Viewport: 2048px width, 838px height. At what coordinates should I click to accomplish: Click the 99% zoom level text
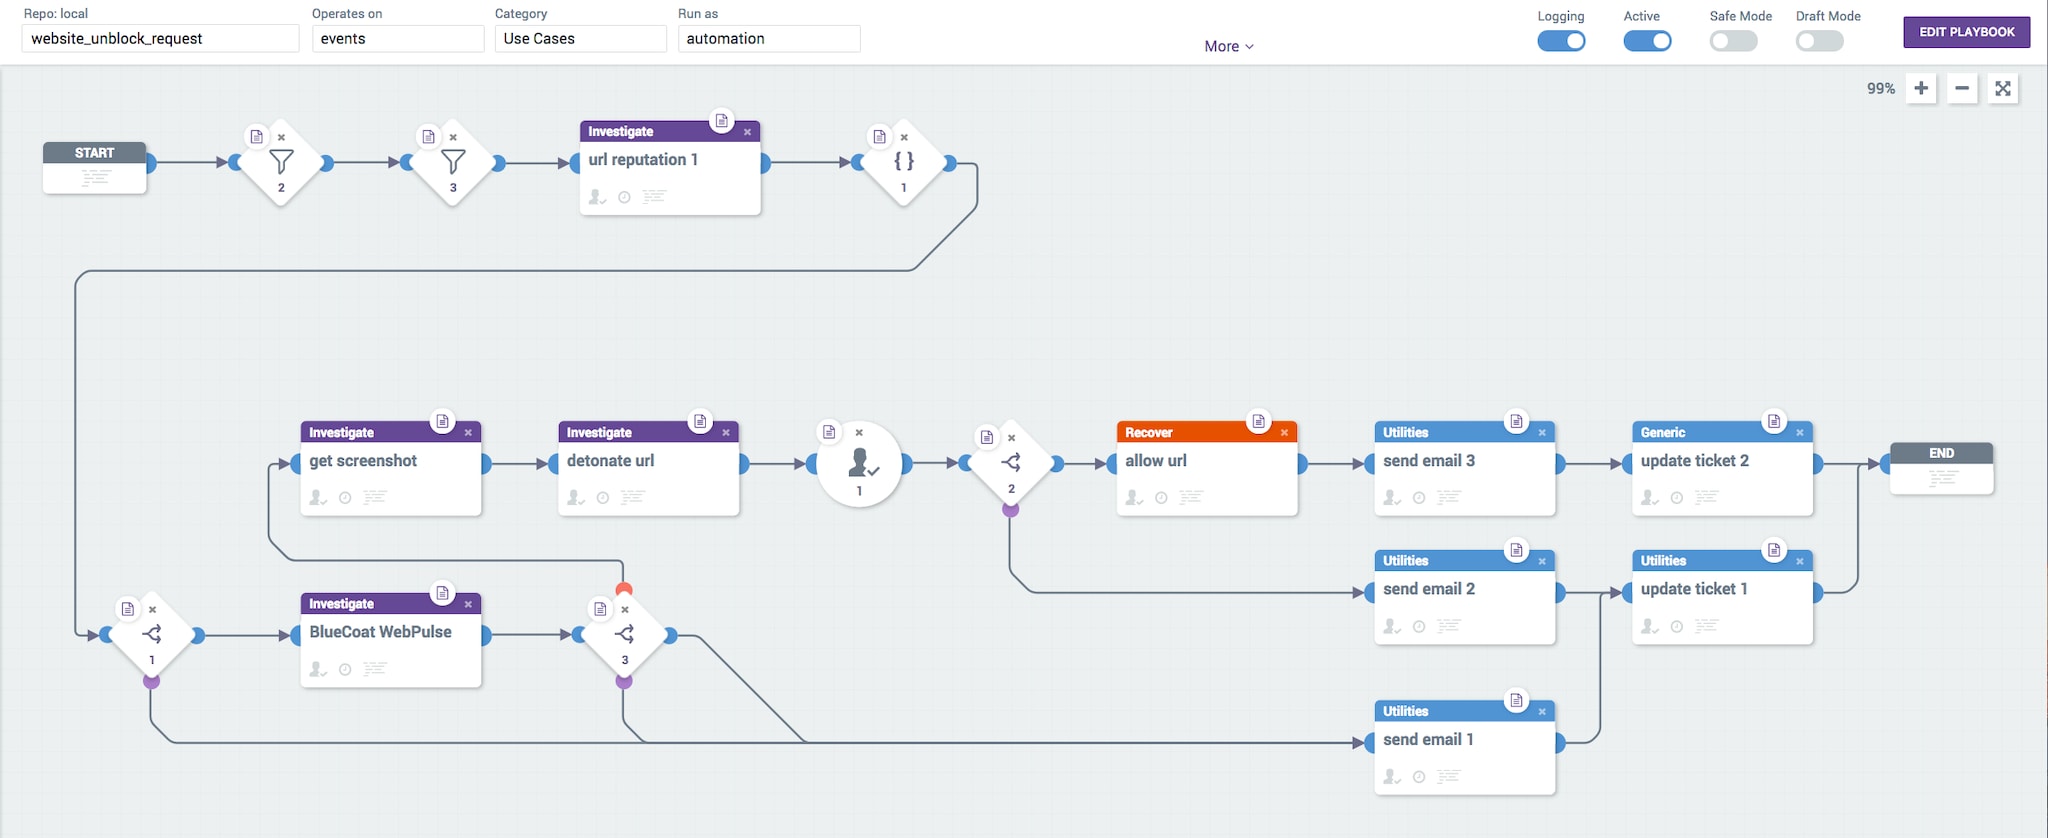pyautogui.click(x=1881, y=89)
